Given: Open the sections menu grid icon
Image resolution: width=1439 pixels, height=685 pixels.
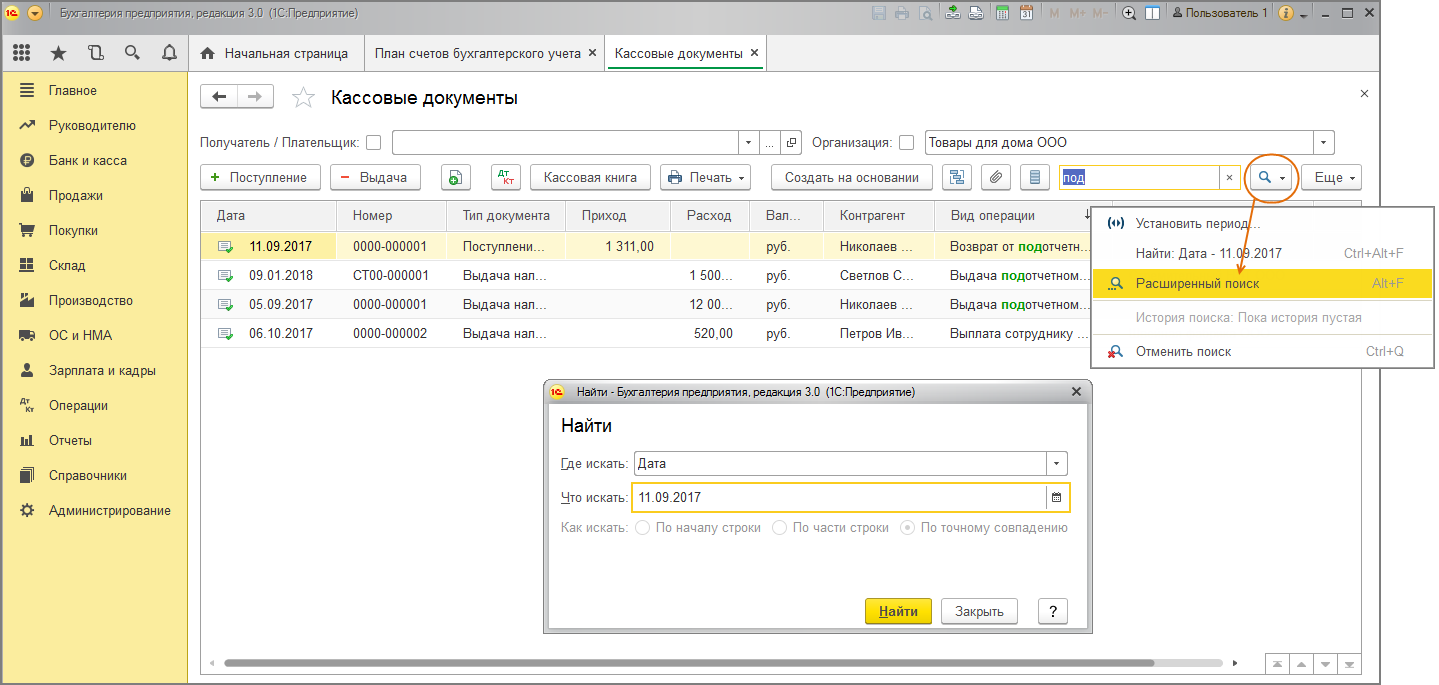Looking at the screenshot, I should [x=21, y=53].
